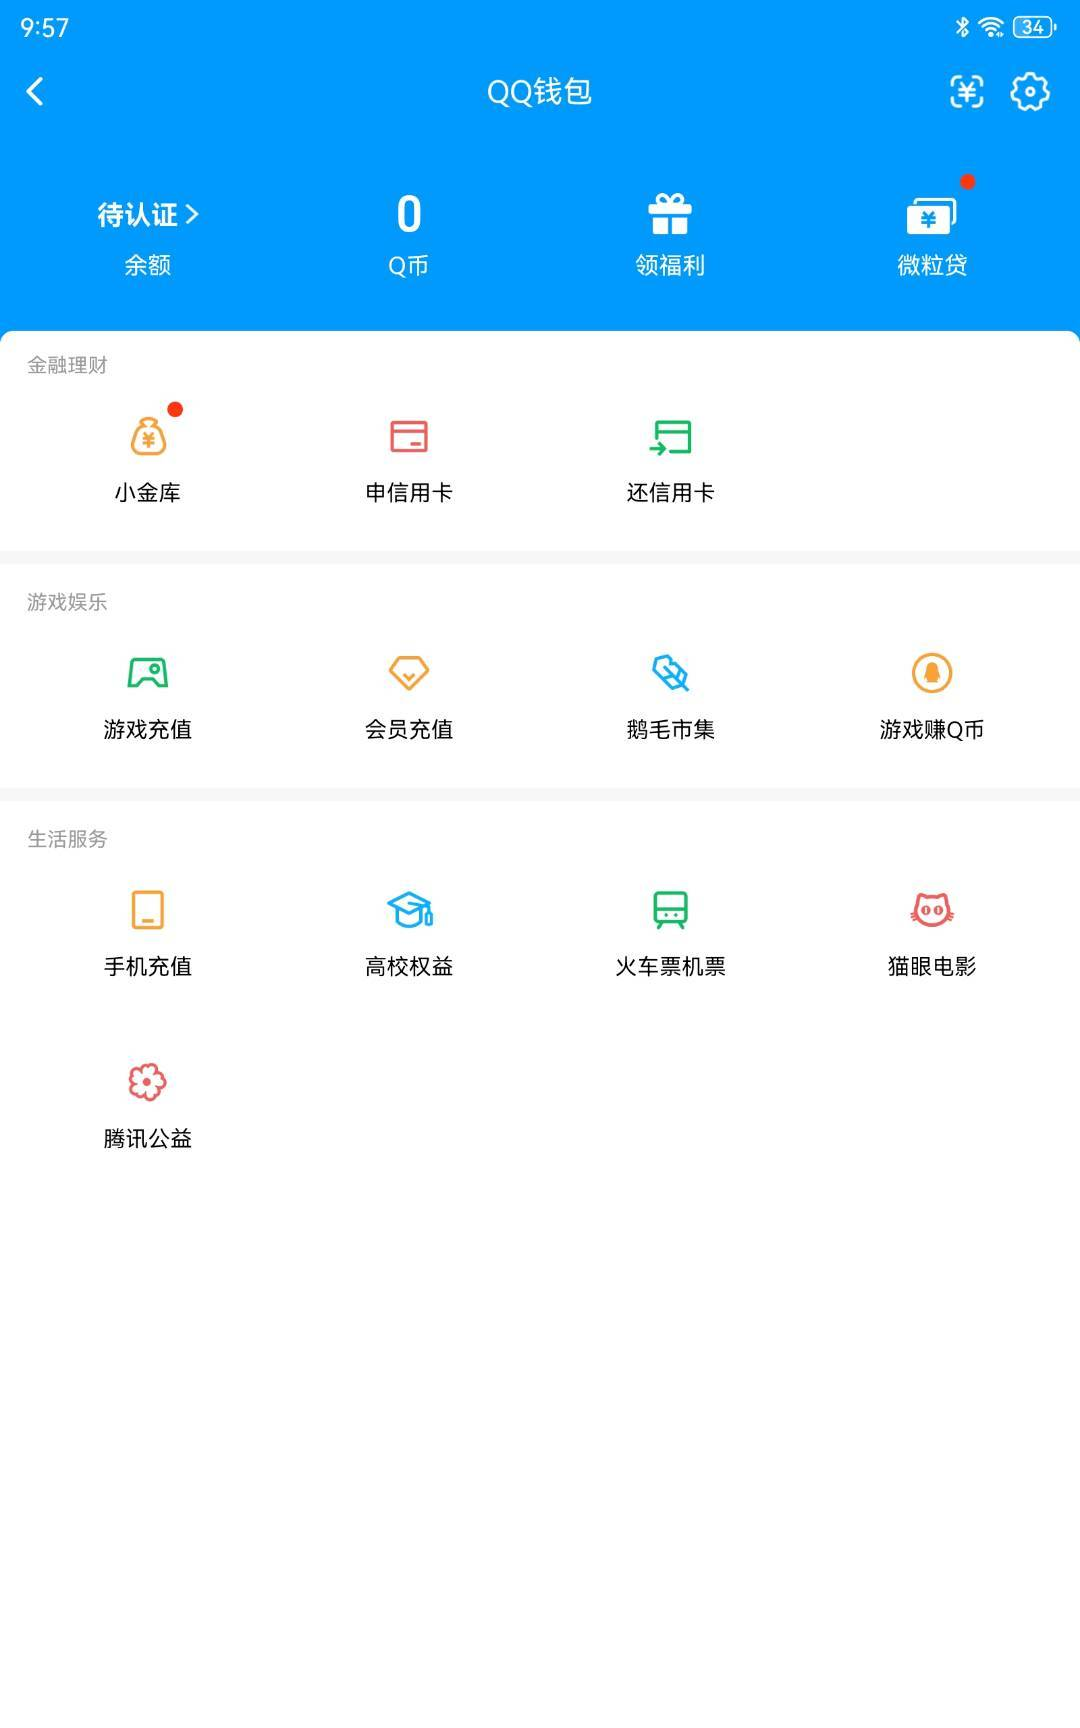
Task: Tap the 申信用卡 card icon
Action: 409,437
